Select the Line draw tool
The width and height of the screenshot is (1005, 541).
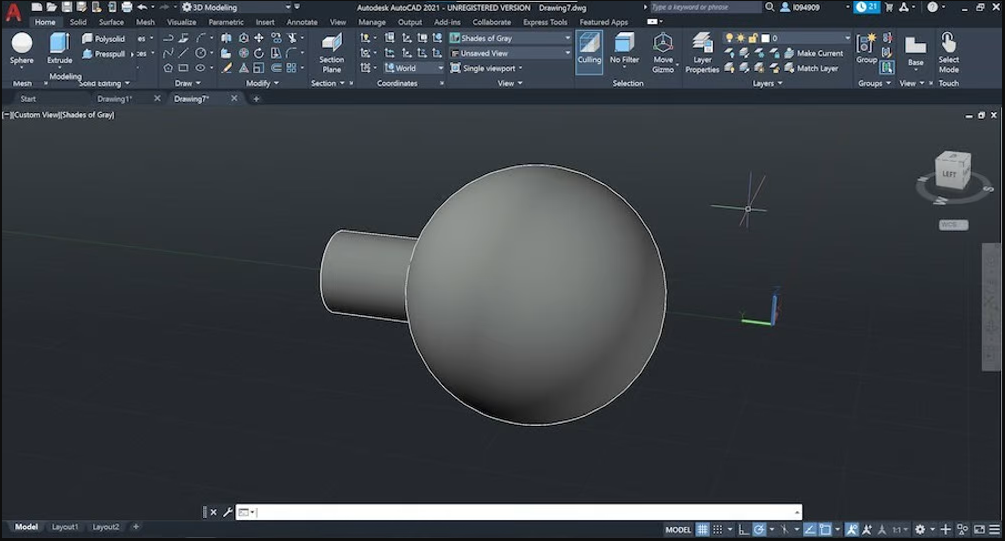pyautogui.click(x=183, y=53)
